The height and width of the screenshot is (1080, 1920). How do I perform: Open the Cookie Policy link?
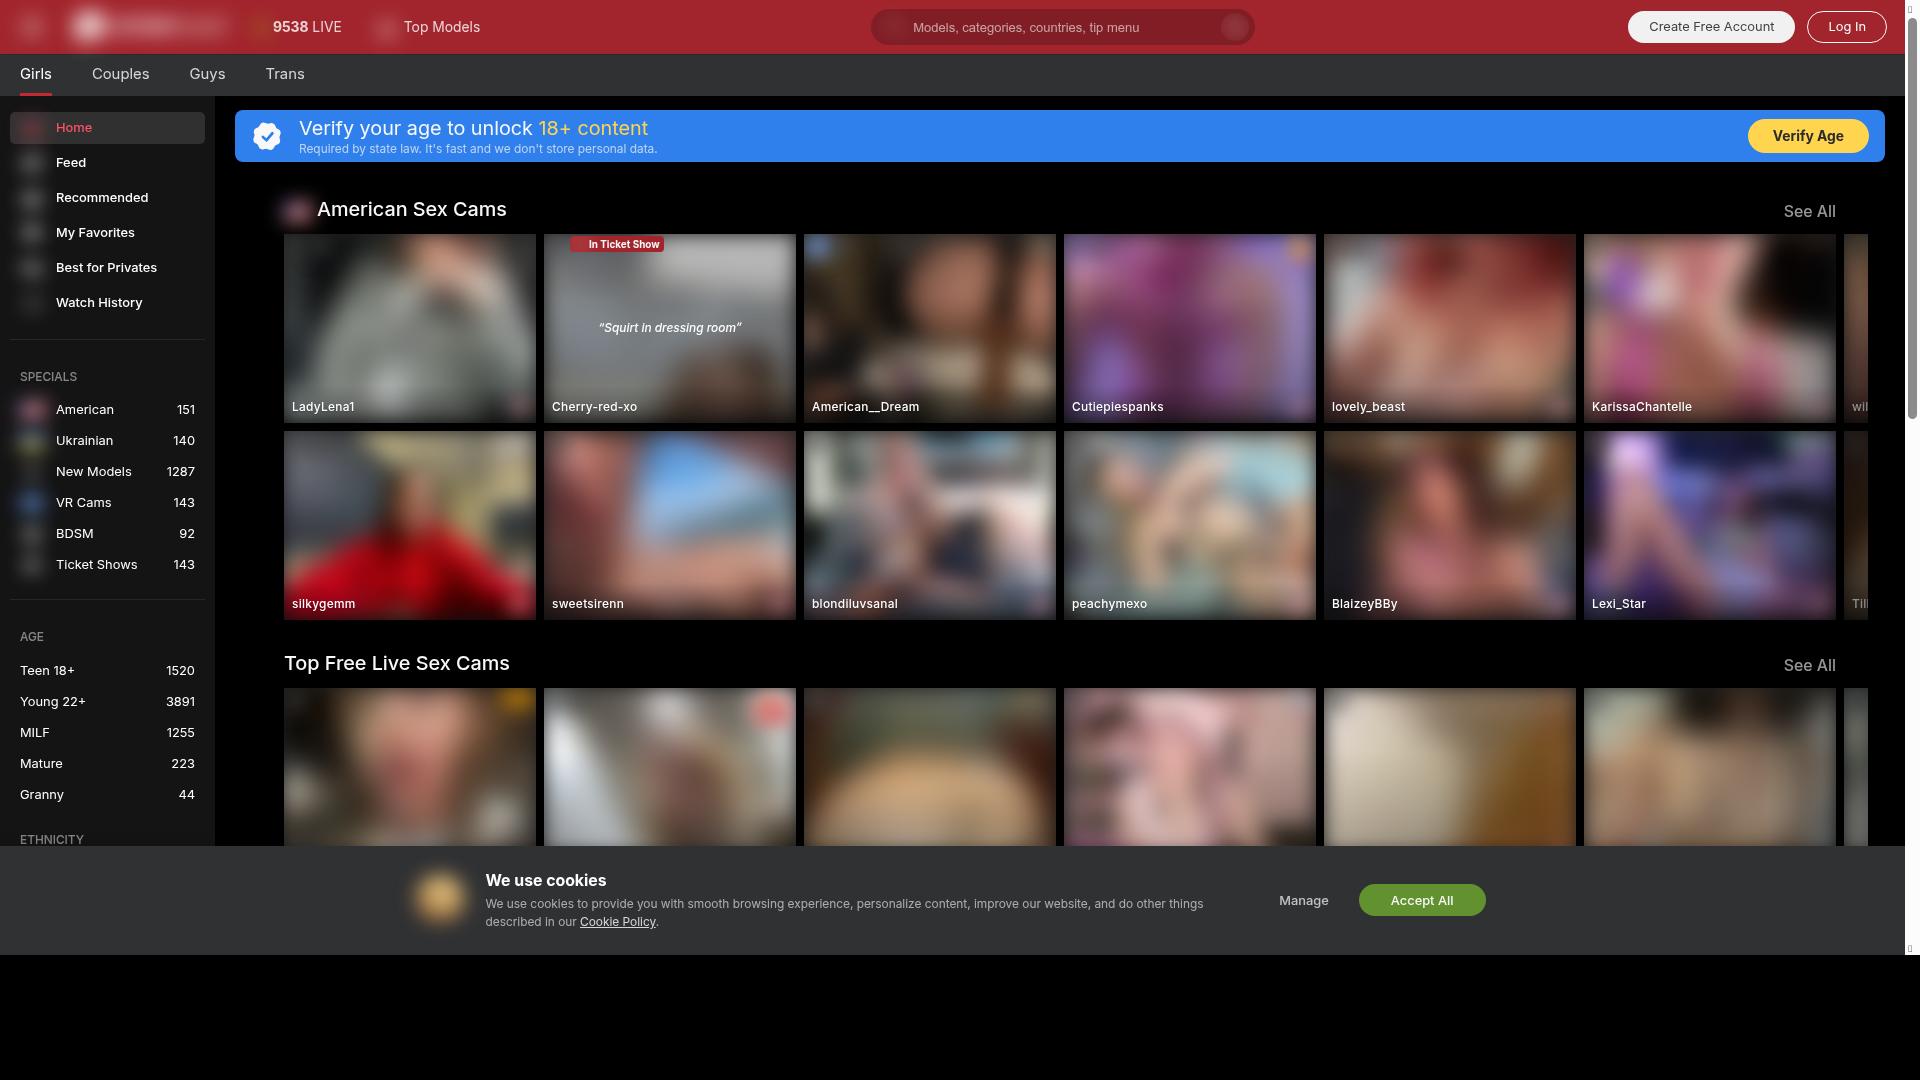617,921
